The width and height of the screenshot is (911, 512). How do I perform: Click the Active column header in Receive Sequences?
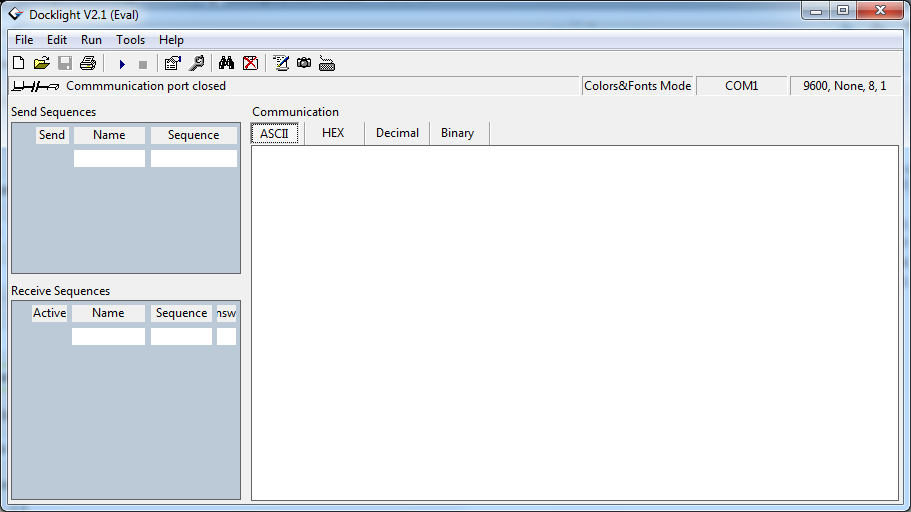tap(49, 313)
